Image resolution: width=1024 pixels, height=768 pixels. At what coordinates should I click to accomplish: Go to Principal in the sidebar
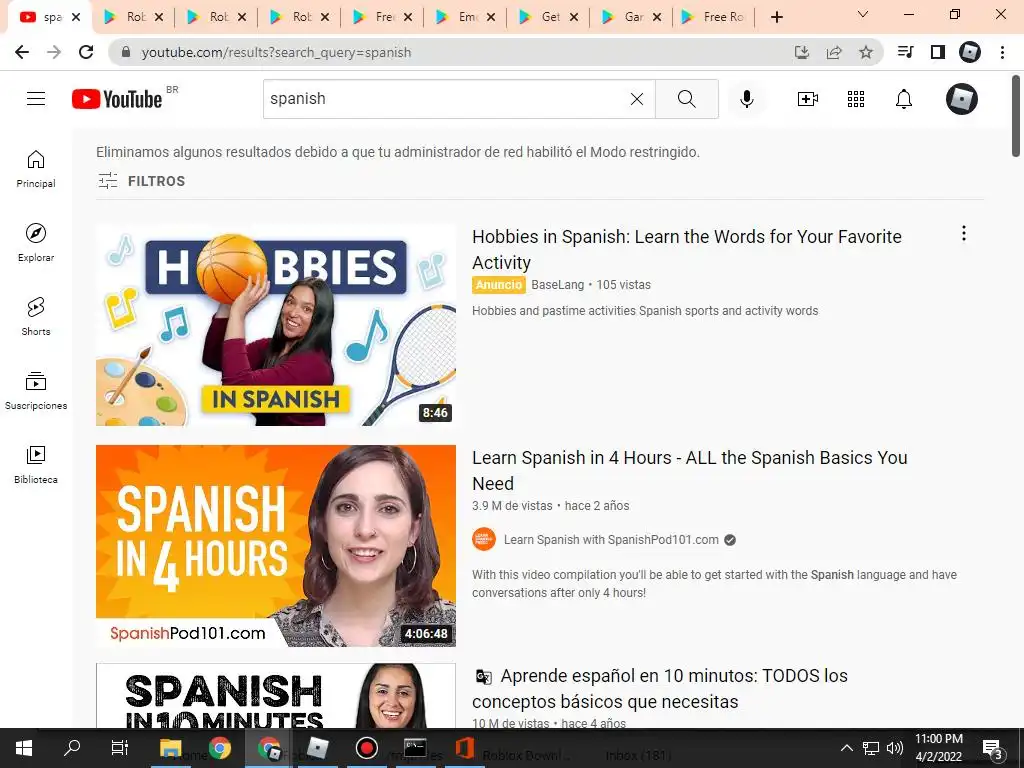36,169
